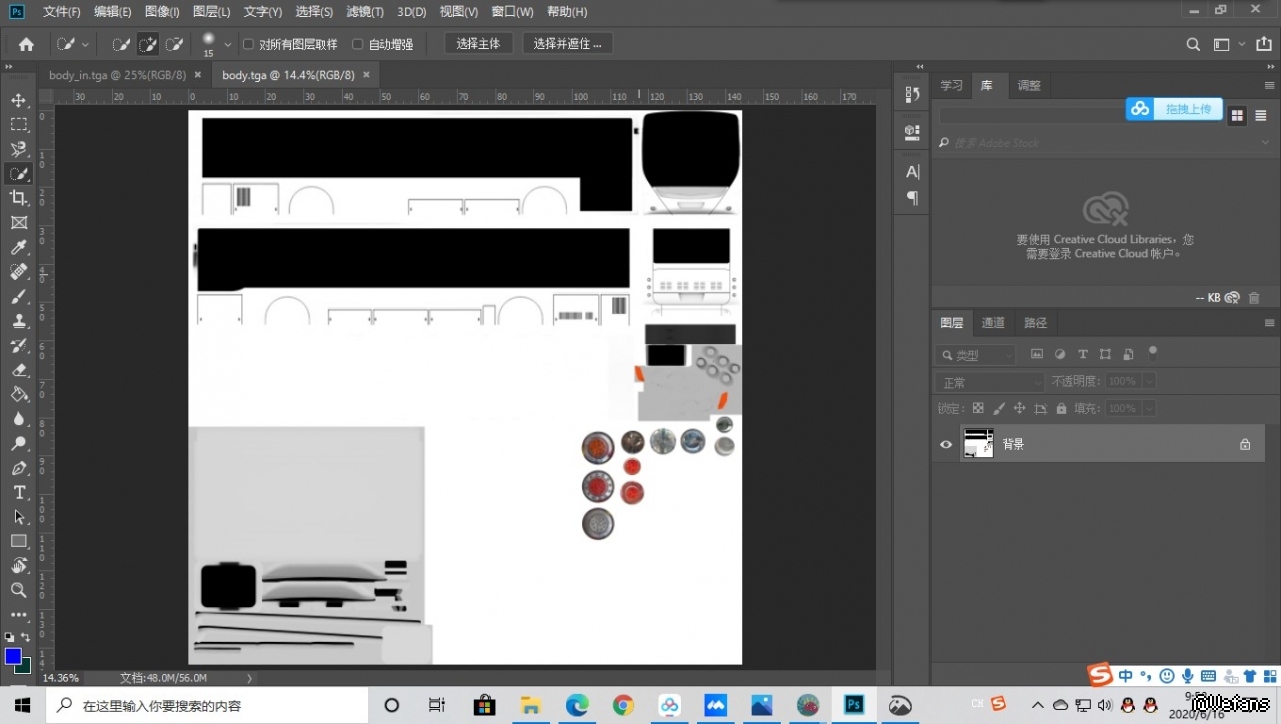The width and height of the screenshot is (1281, 724).
Task: Select the Eraser tool
Action: coord(19,370)
